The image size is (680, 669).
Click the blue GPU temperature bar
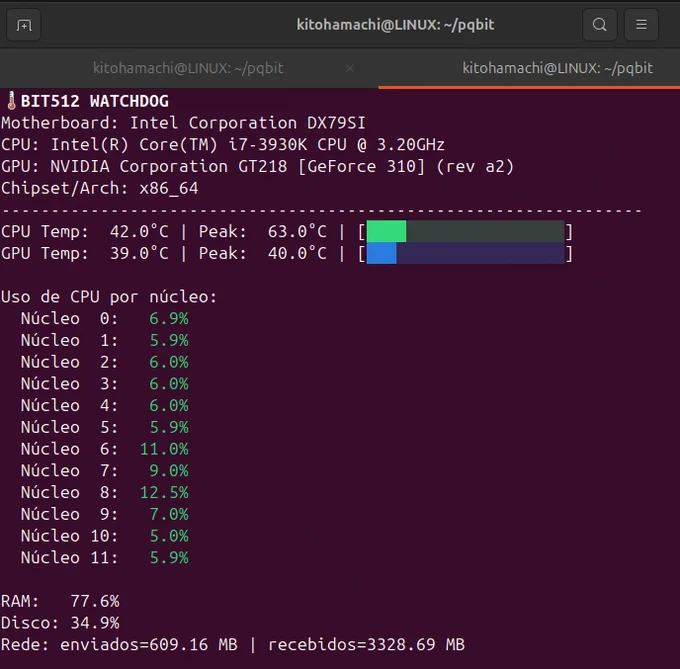click(x=382, y=253)
